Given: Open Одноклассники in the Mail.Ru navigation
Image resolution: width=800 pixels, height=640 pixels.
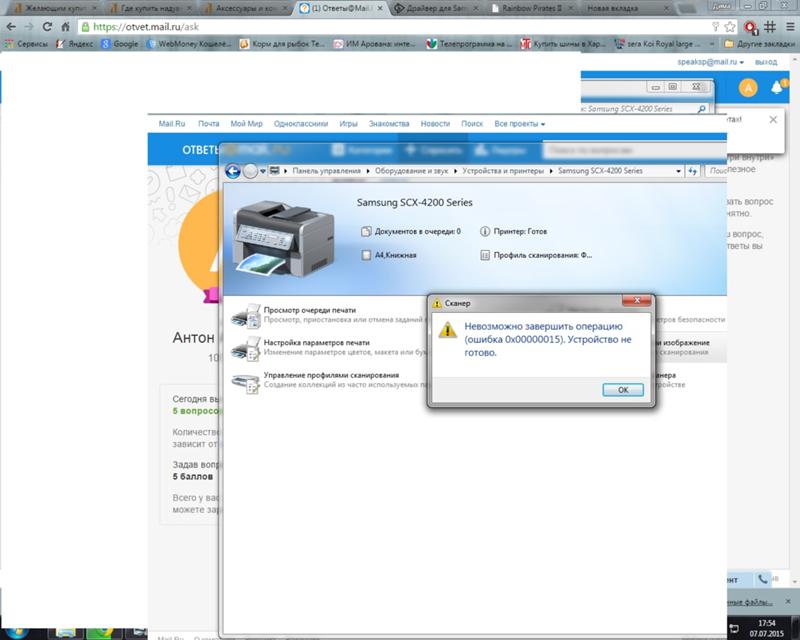Looking at the screenshot, I should (x=301, y=124).
